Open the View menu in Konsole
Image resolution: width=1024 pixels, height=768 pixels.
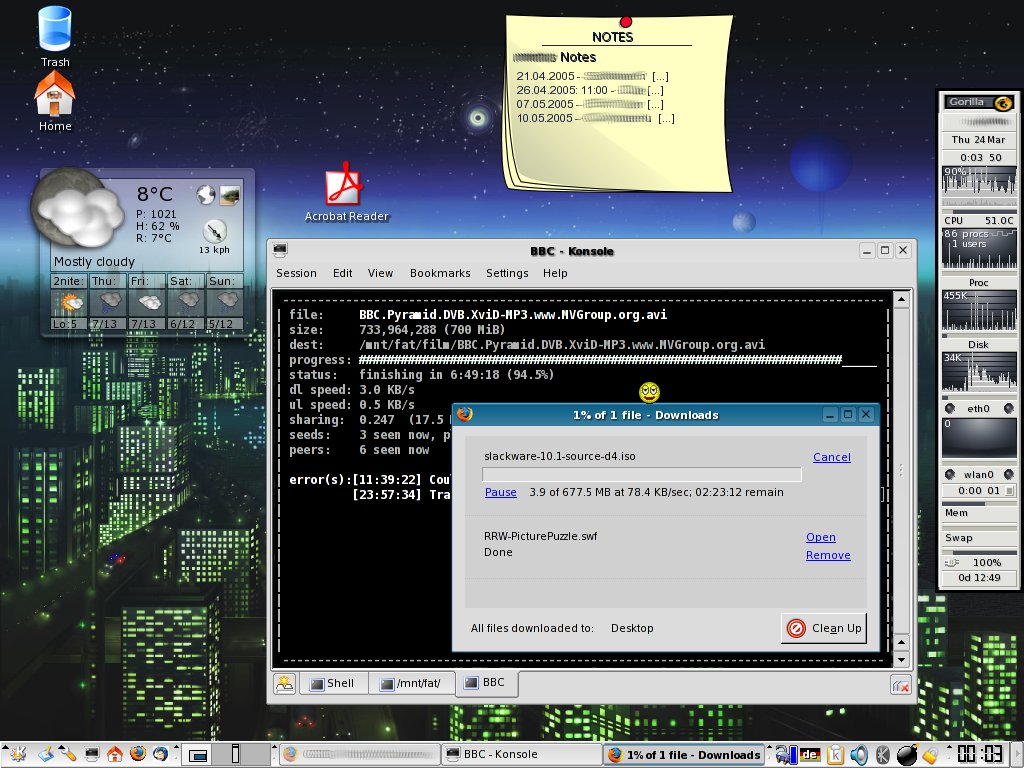(x=380, y=273)
